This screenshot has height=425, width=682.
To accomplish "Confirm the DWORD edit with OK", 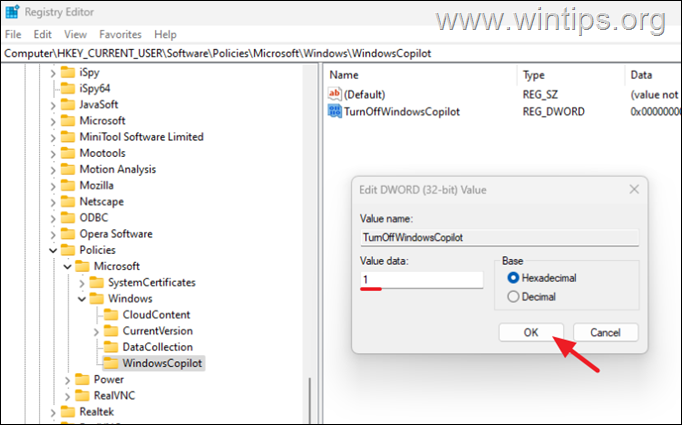I will coord(531,332).
